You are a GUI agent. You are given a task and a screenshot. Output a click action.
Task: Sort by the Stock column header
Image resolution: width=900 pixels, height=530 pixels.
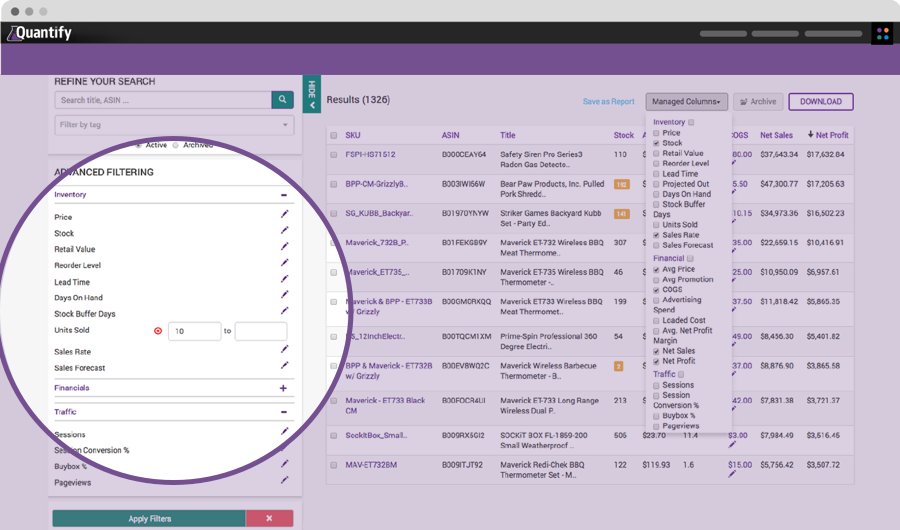(623, 136)
